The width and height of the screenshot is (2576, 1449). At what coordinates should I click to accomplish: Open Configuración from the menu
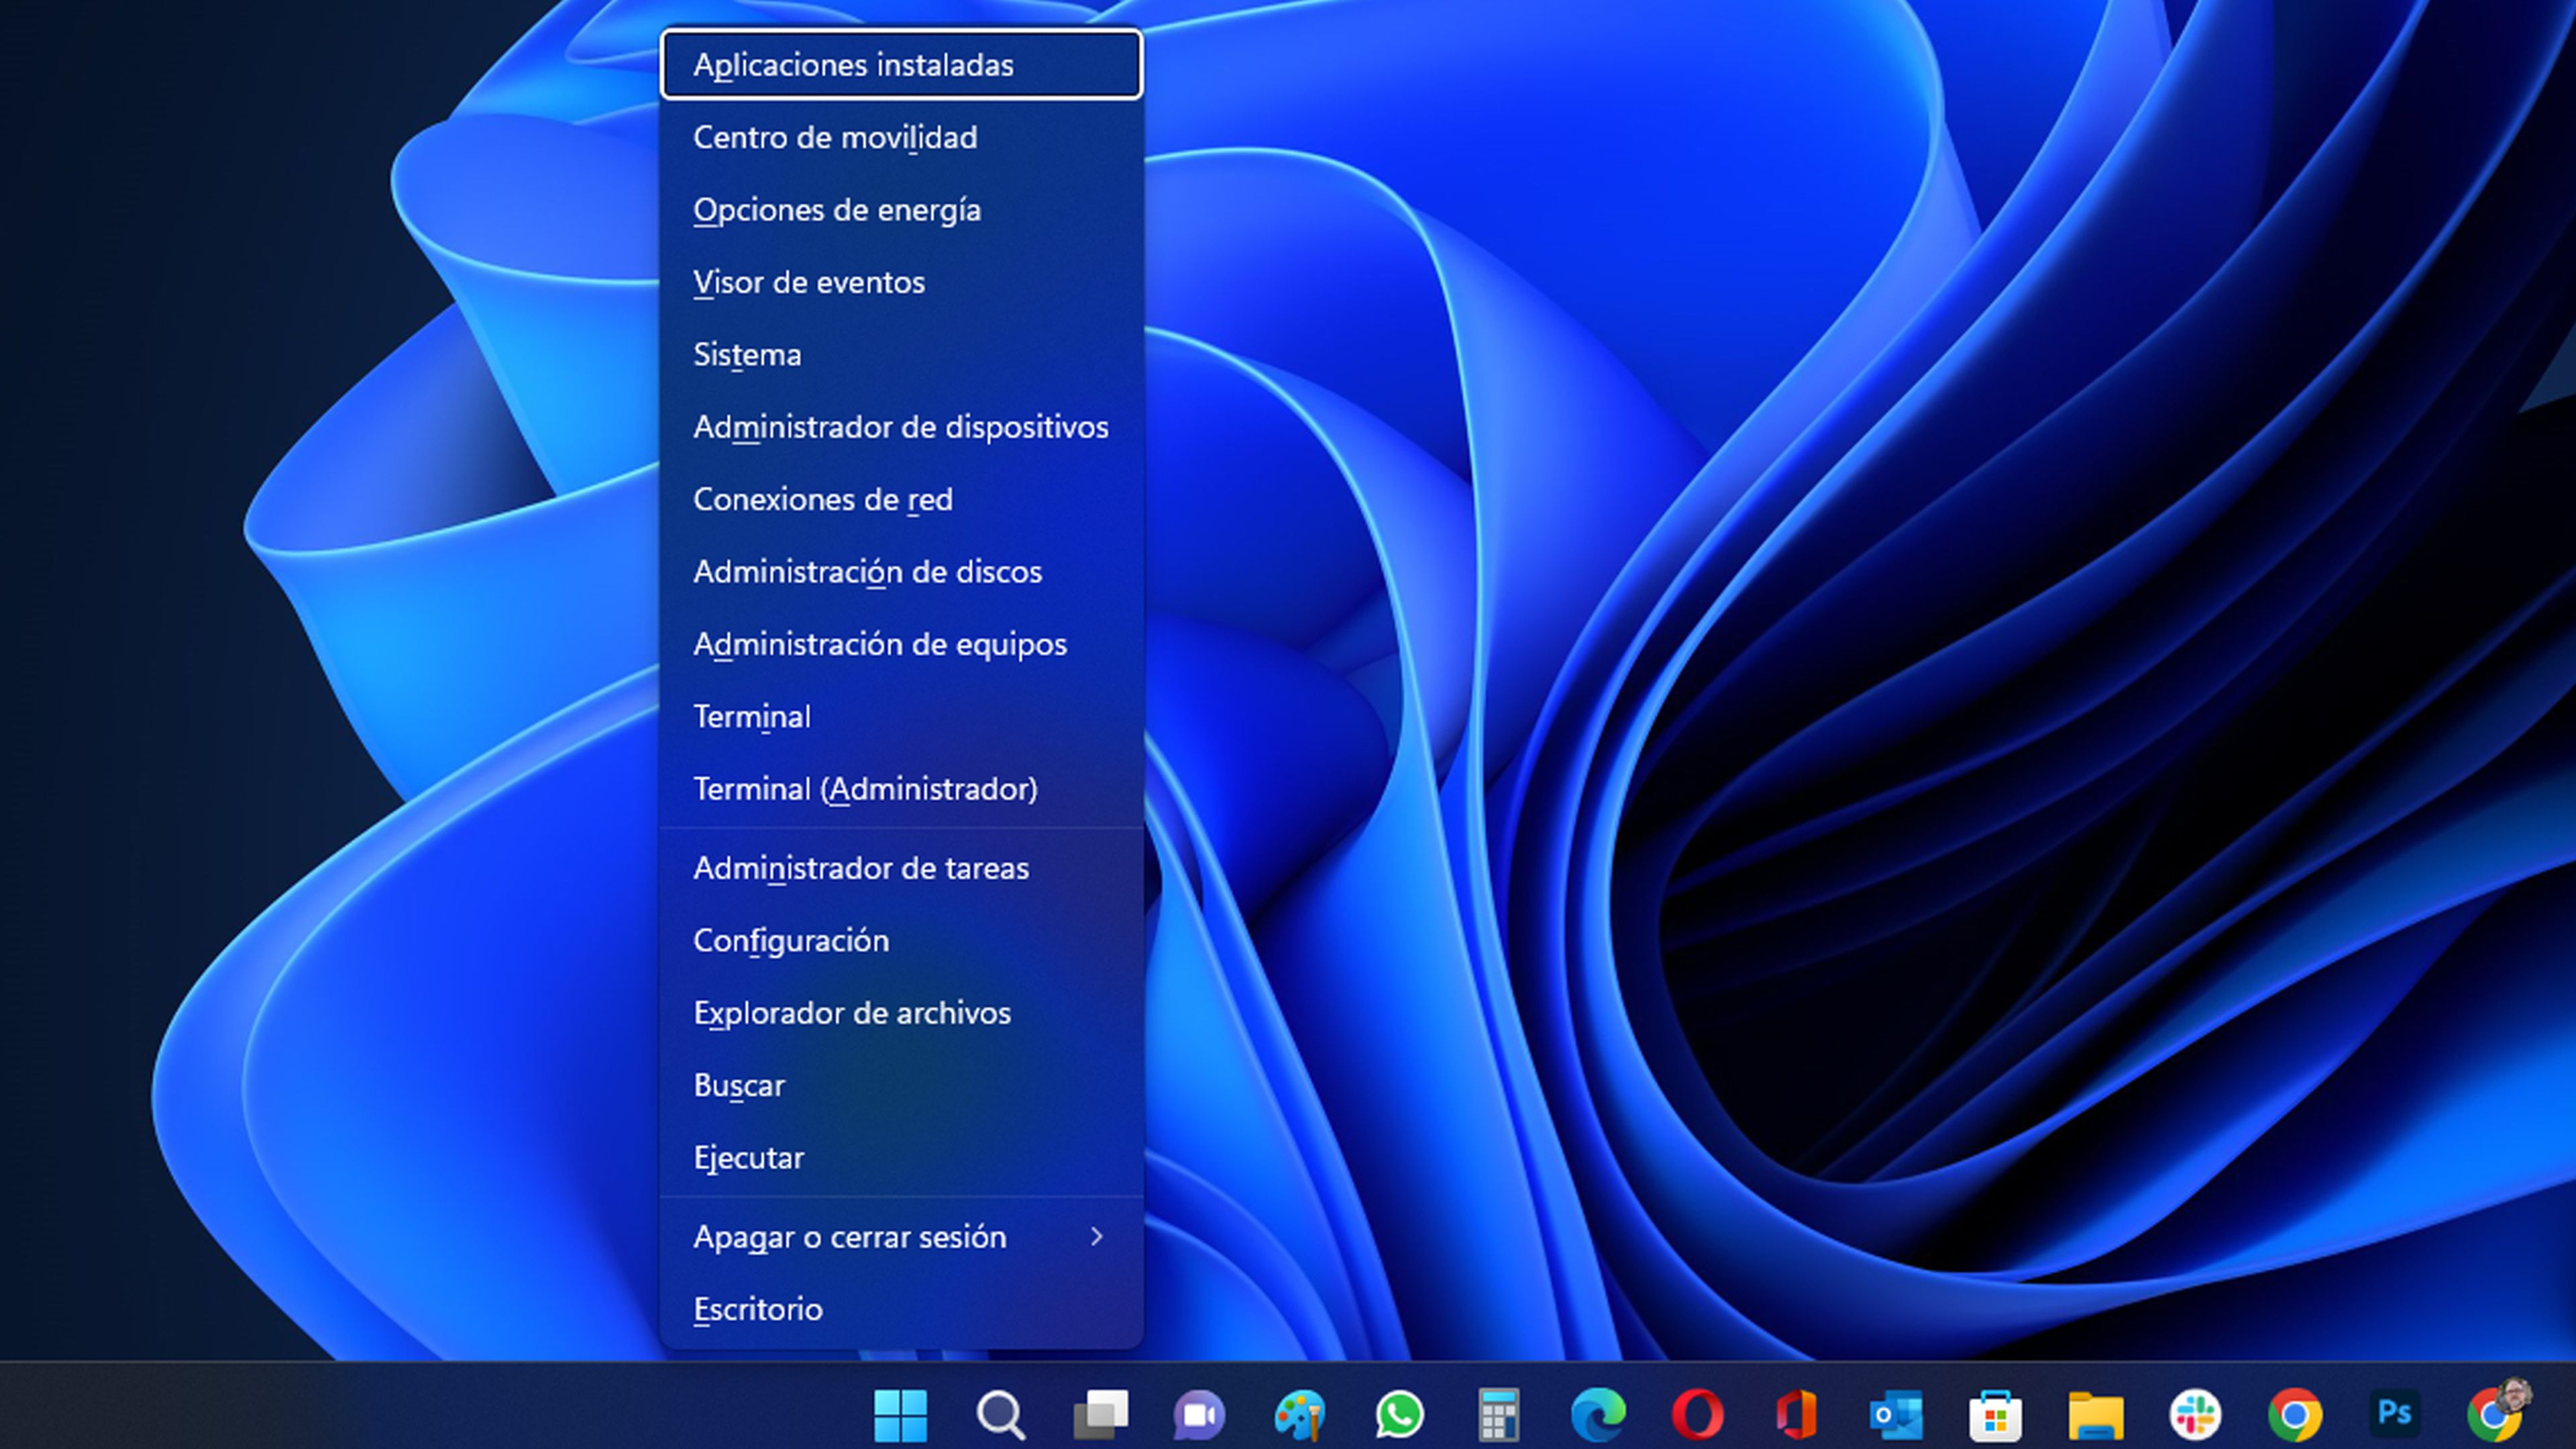pyautogui.click(x=901, y=941)
